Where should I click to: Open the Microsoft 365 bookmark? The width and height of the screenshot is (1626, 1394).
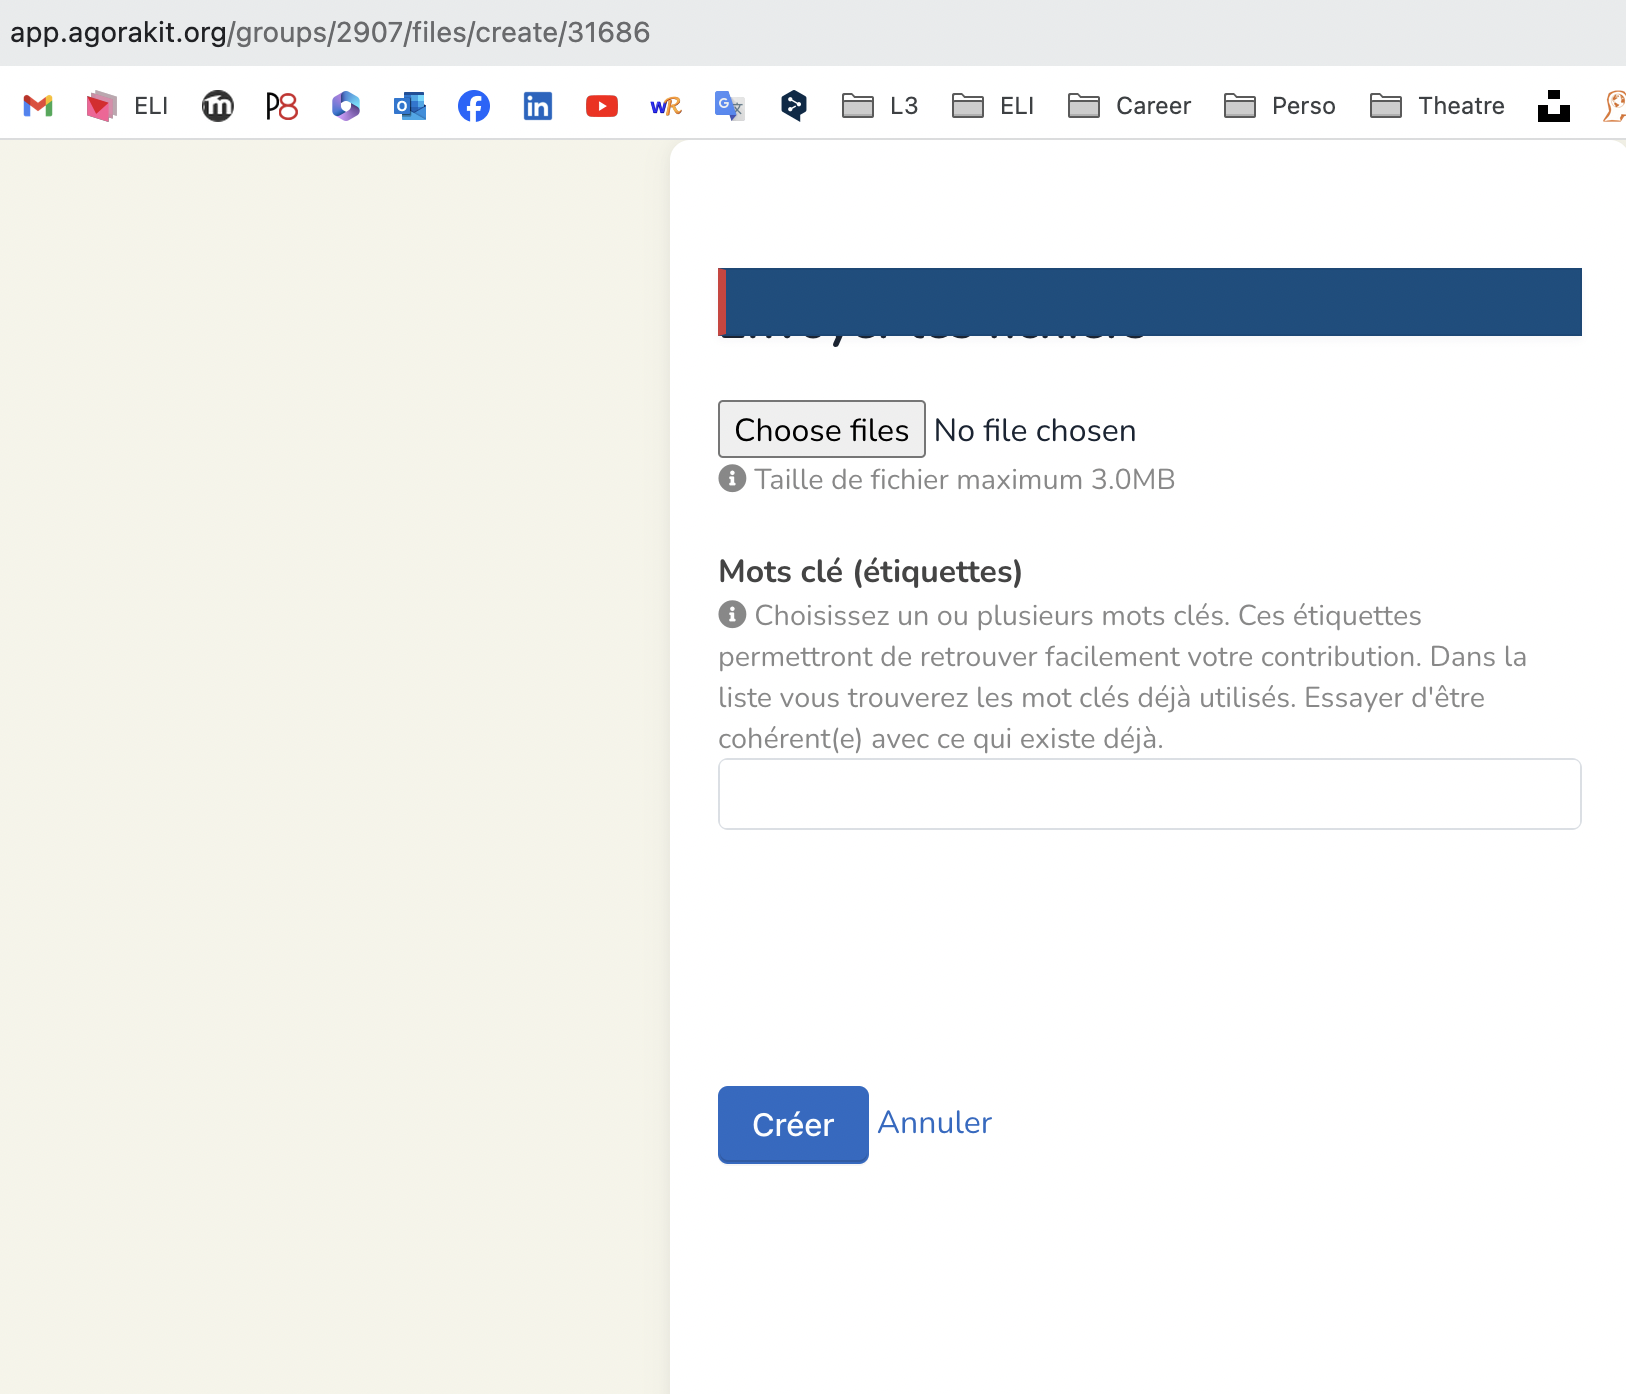[x=346, y=105]
